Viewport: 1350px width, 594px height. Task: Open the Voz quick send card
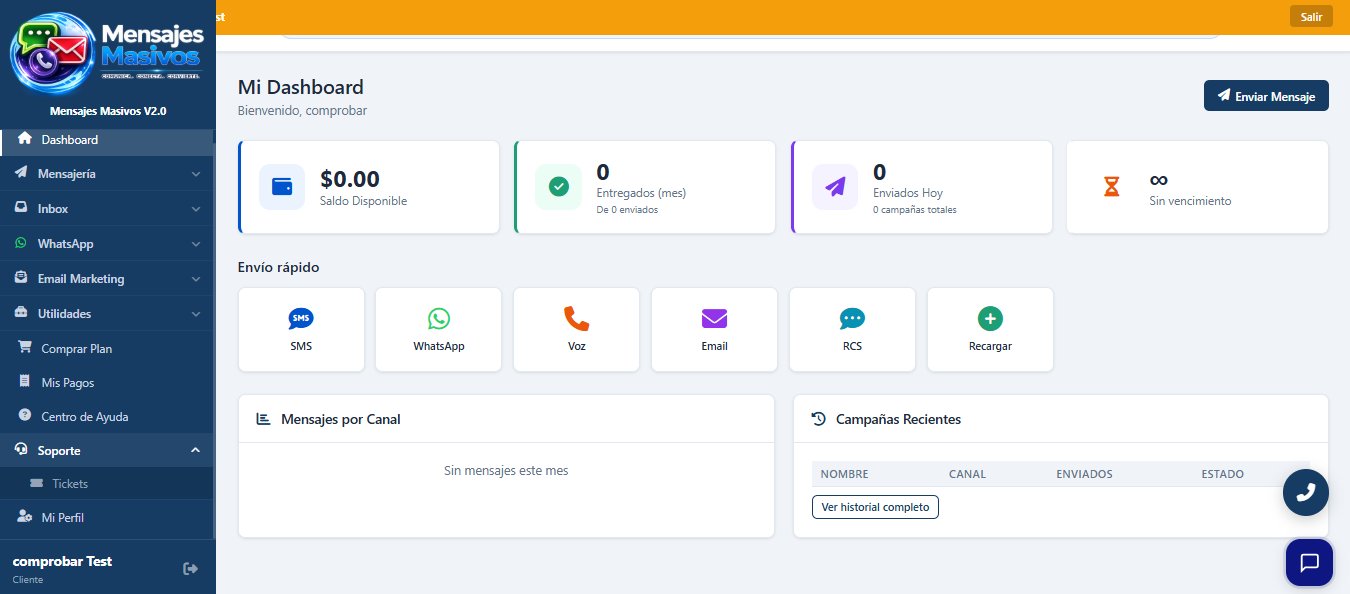coord(576,329)
